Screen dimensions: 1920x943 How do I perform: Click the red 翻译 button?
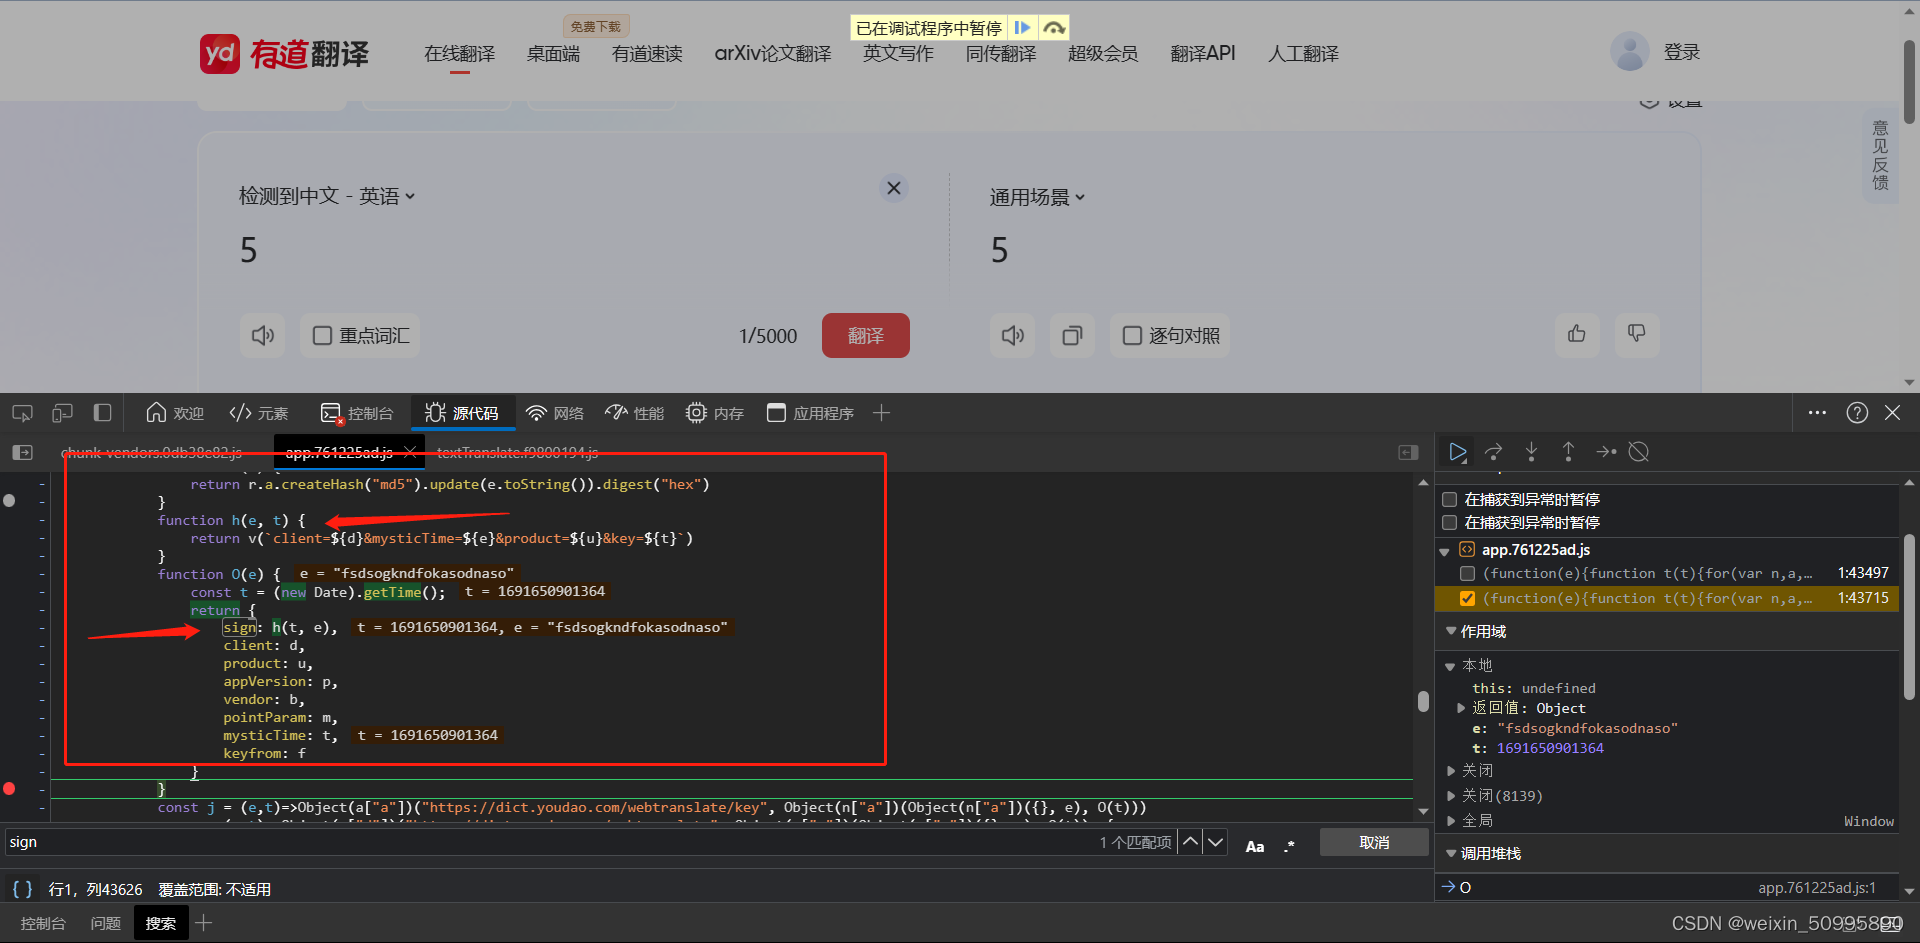coord(866,335)
